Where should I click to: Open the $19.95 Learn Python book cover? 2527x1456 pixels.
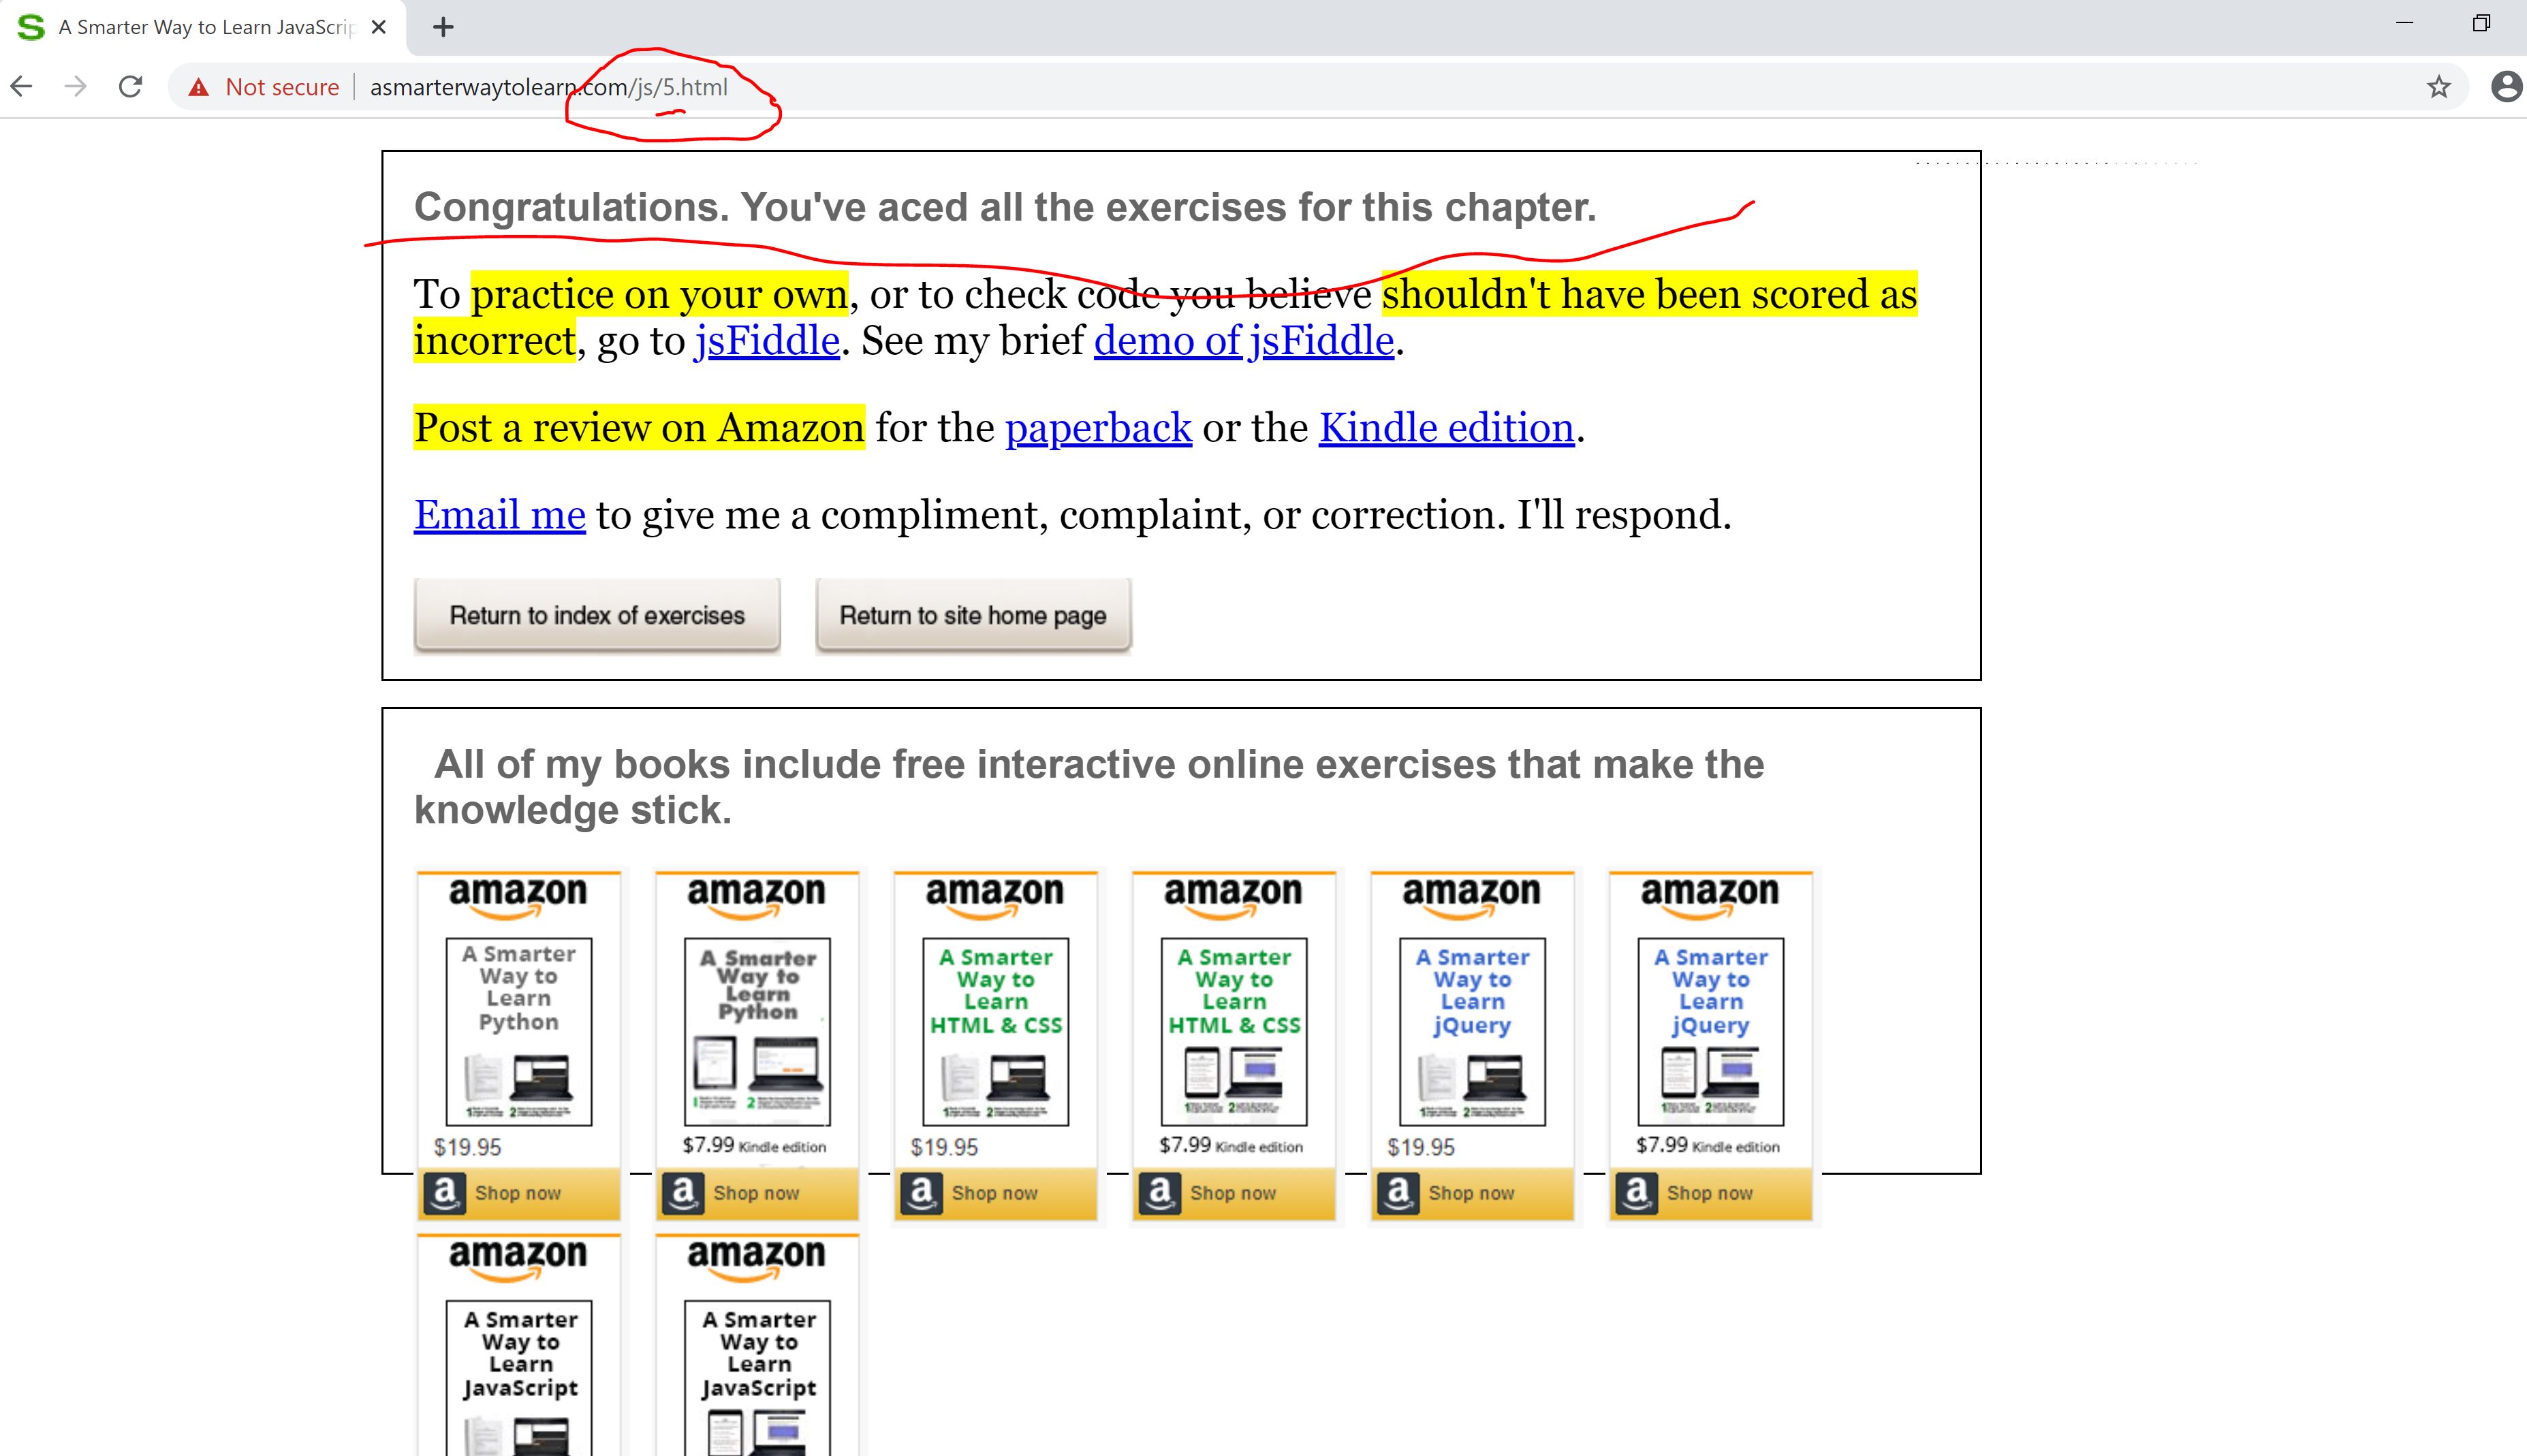(518, 1031)
